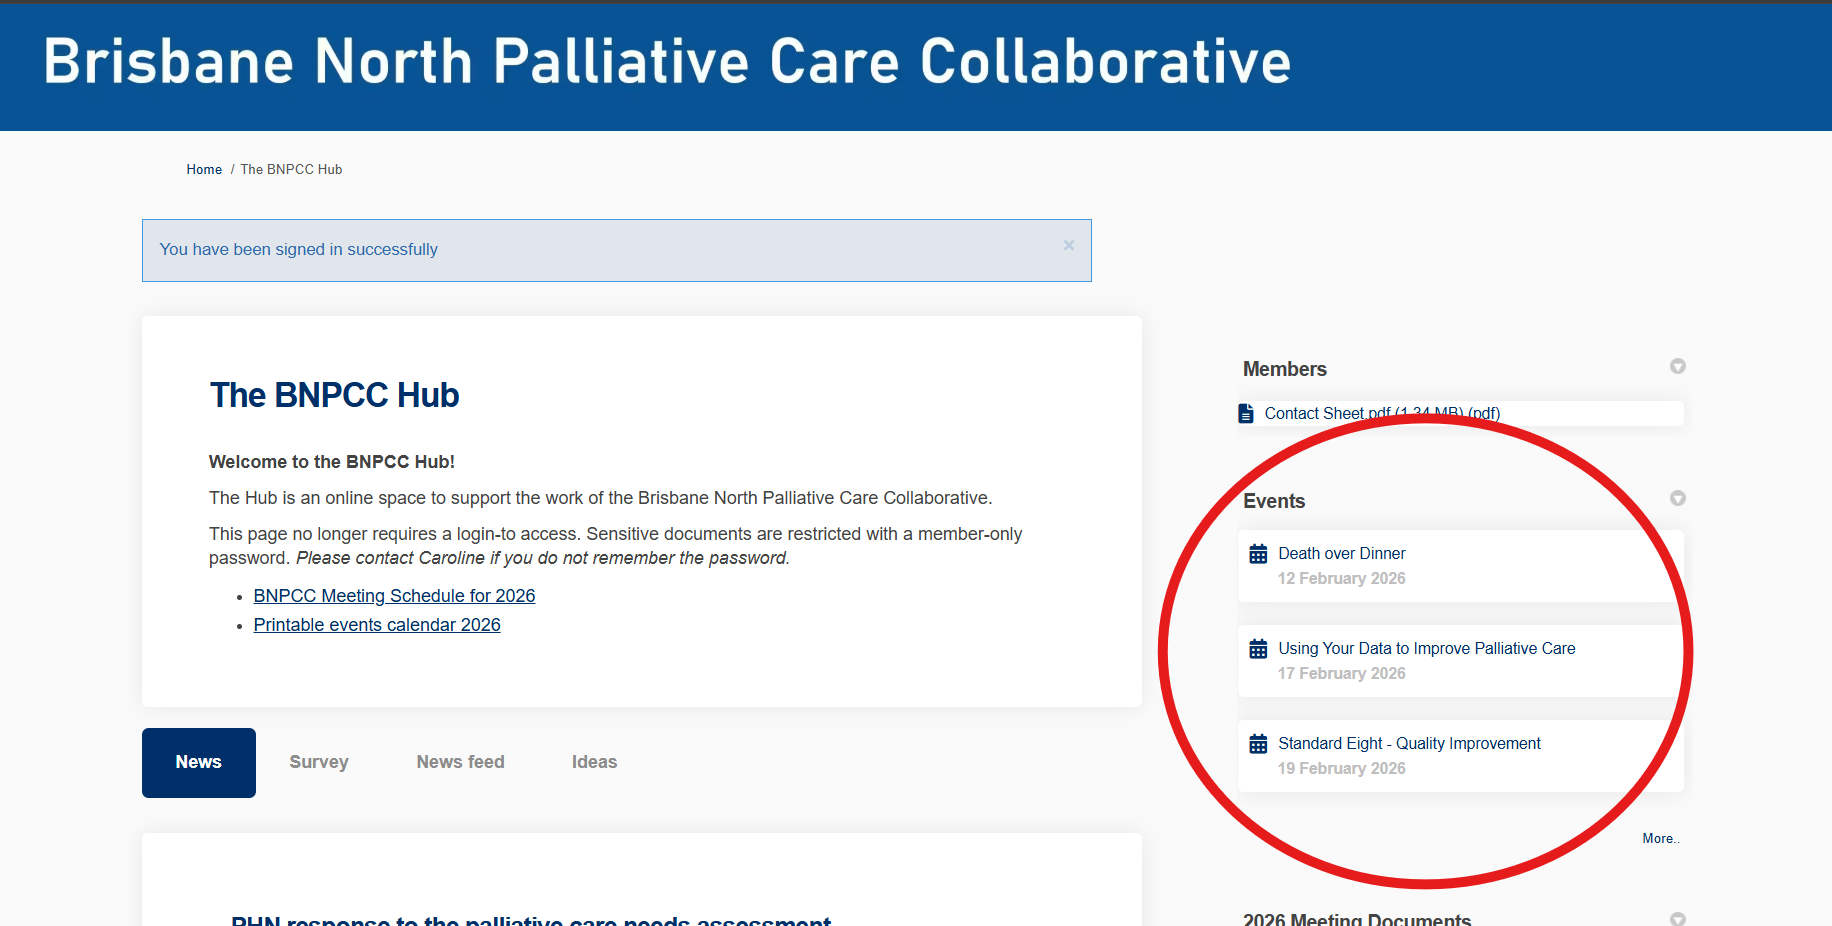Image resolution: width=1832 pixels, height=926 pixels.
Task: Collapse the 2026 Meeting Documents arrow
Action: pos(1677,918)
